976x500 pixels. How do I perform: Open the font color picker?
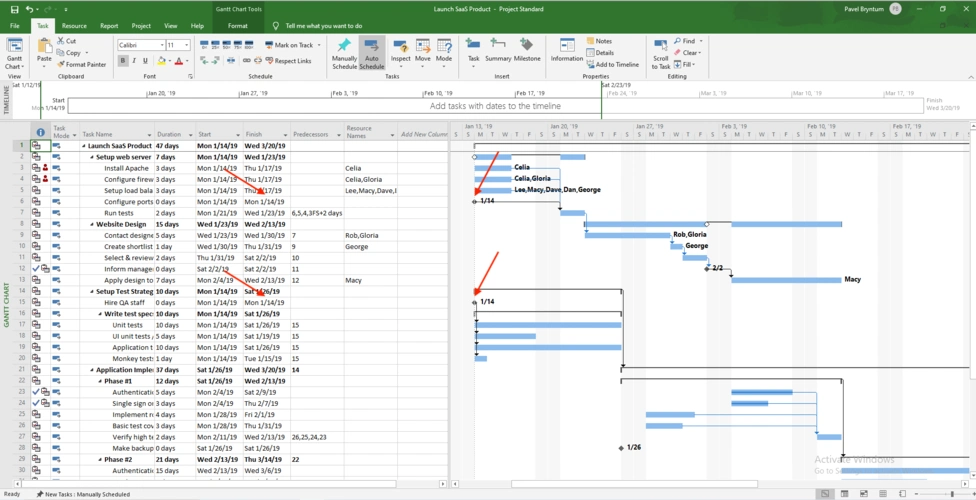click(x=179, y=60)
